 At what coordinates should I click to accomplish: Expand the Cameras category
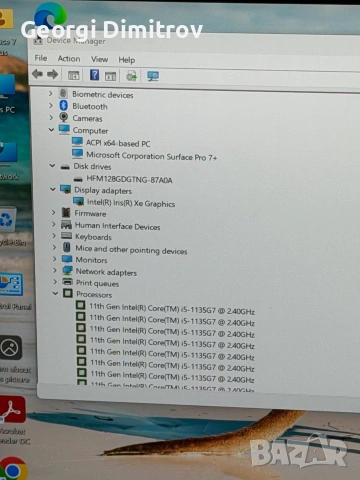pyautogui.click(x=51, y=117)
